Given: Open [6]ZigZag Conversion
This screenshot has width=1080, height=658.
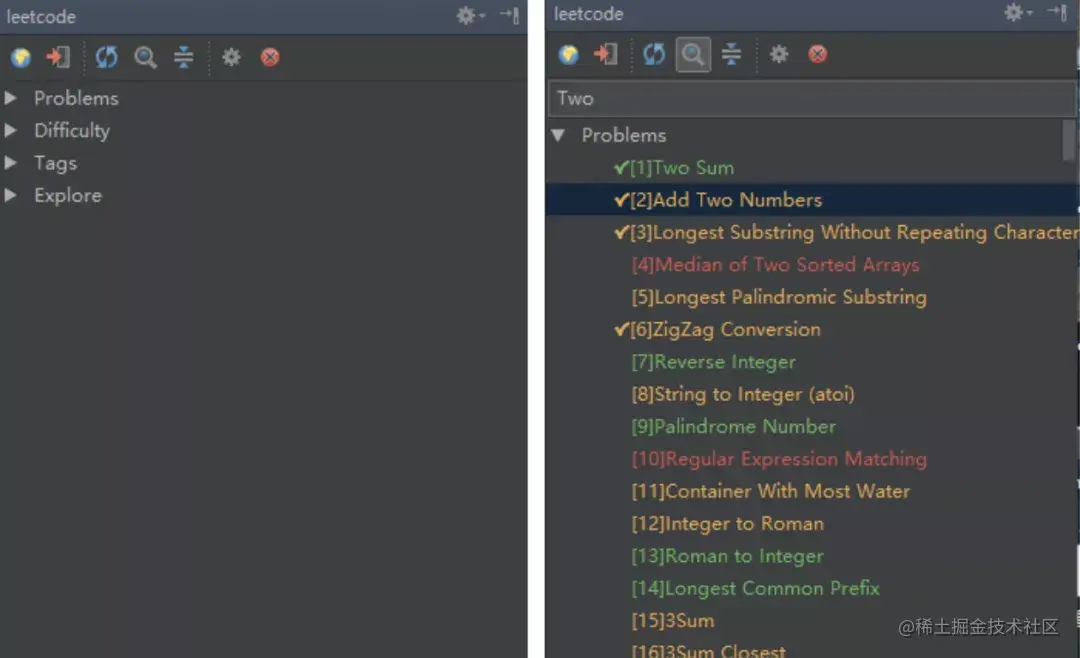Looking at the screenshot, I should [x=718, y=329].
